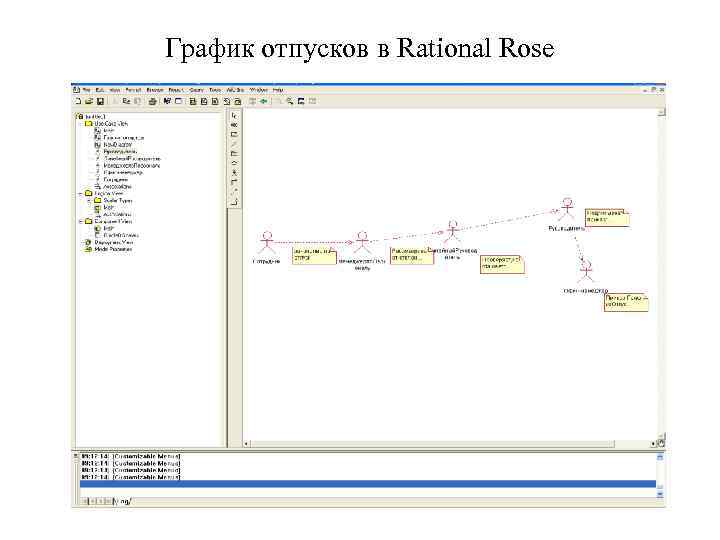Select the Anchor Note to Item tool
The width and height of the screenshot is (720, 540).
[234, 144]
